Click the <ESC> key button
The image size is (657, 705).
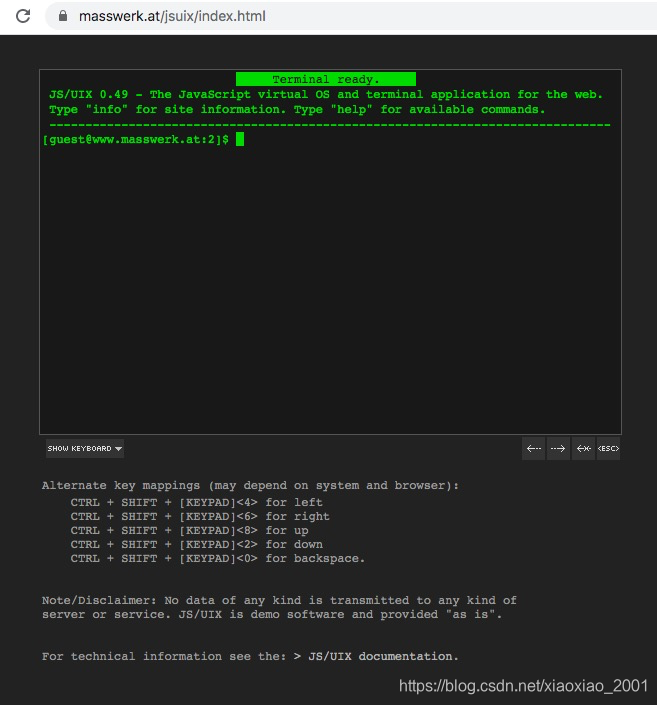pos(608,448)
